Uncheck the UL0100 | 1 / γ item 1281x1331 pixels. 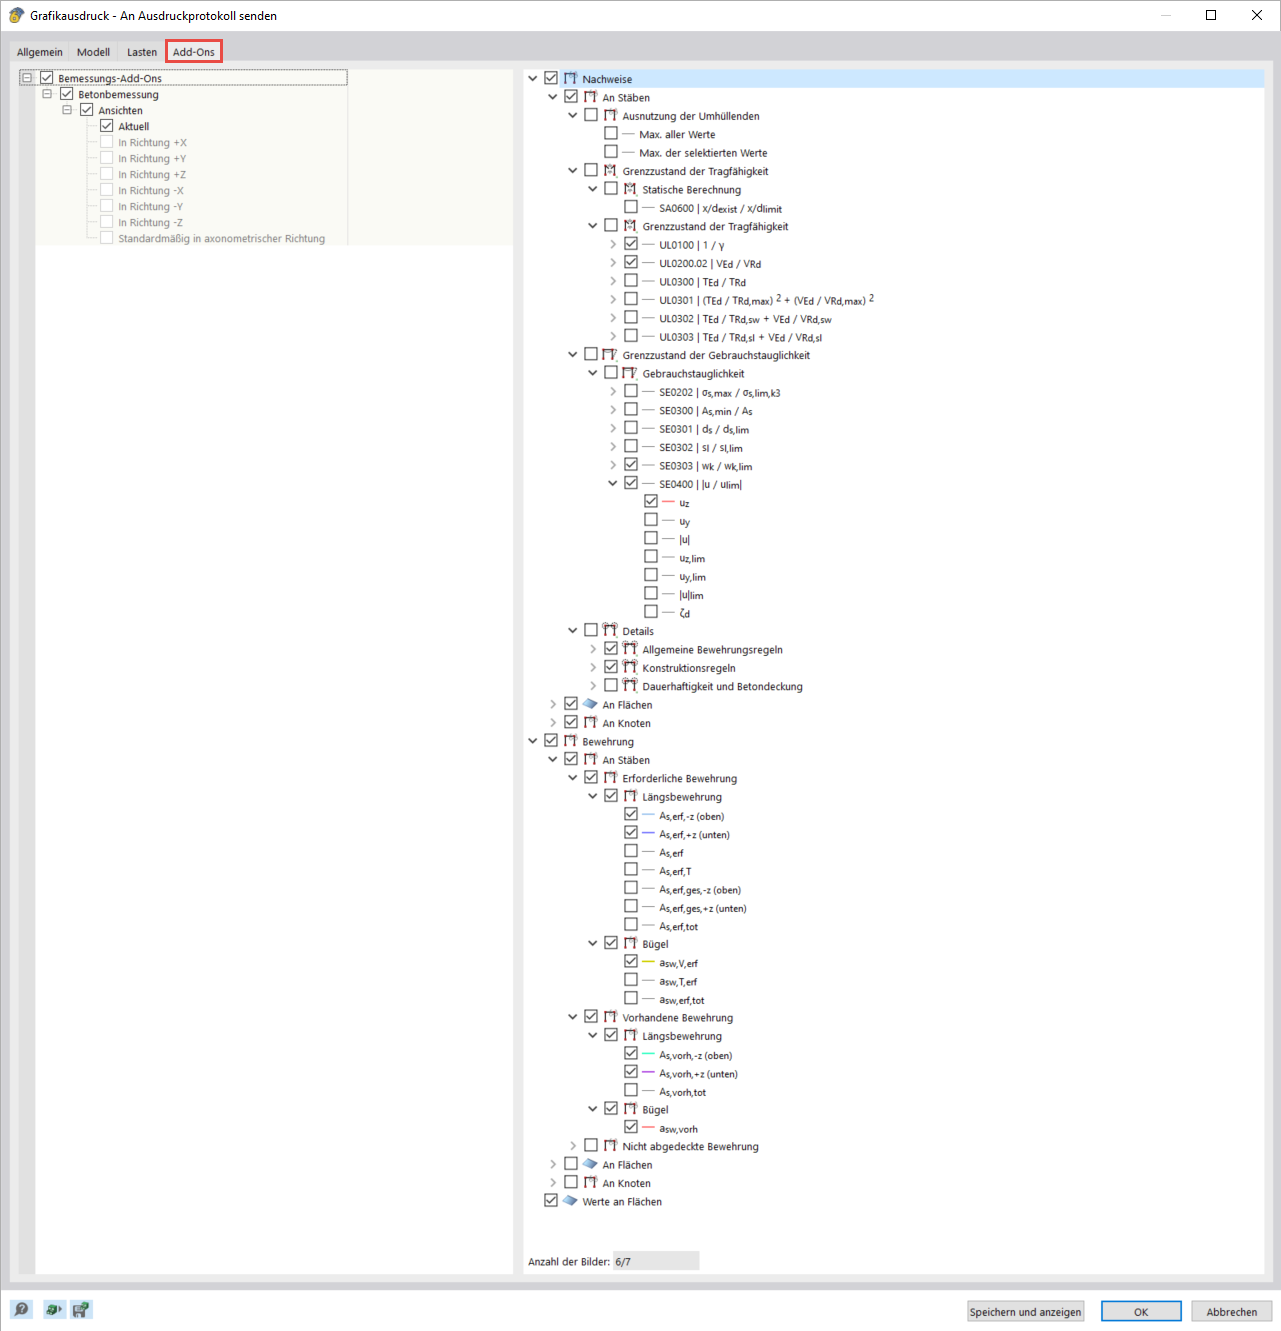click(631, 243)
